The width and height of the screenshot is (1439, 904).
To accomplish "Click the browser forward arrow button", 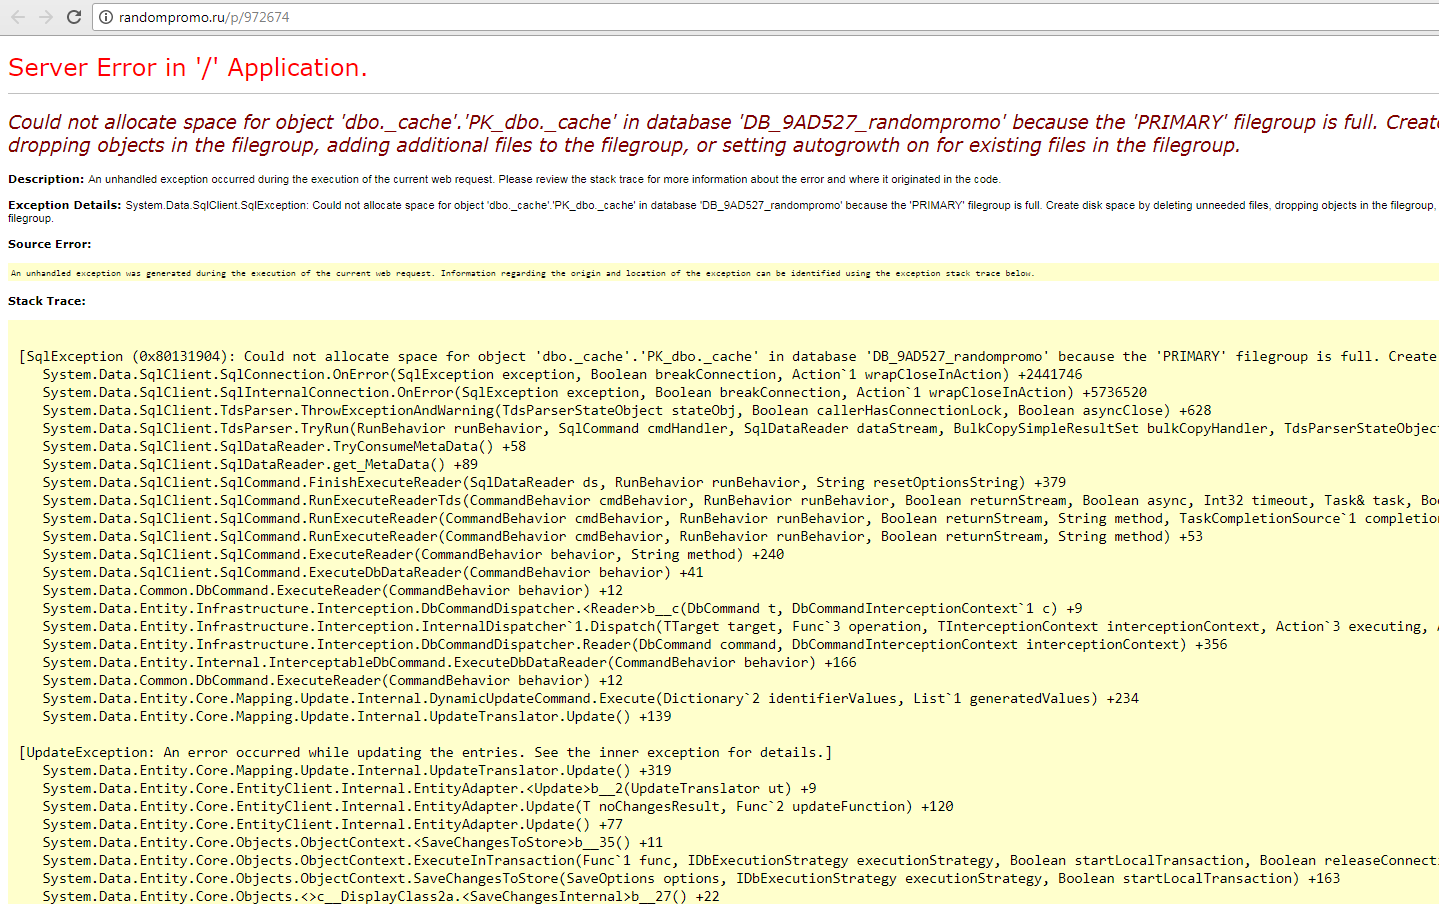I will point(45,17).
